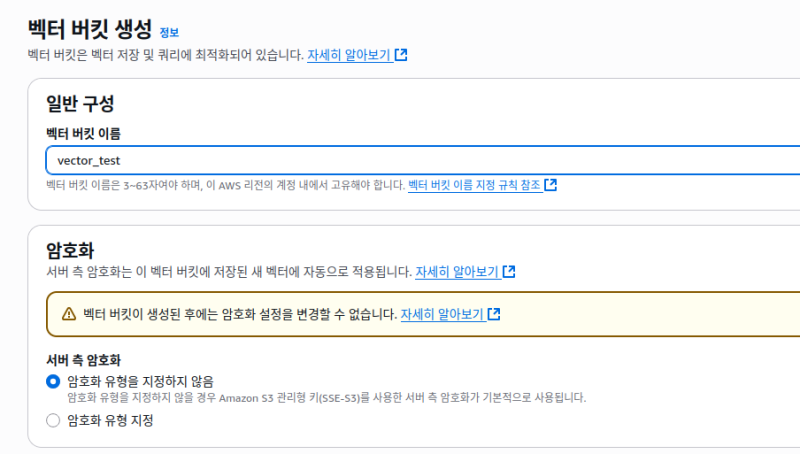Click external-link icon beside the naming rules link
800x454 pixels.
click(x=551, y=185)
